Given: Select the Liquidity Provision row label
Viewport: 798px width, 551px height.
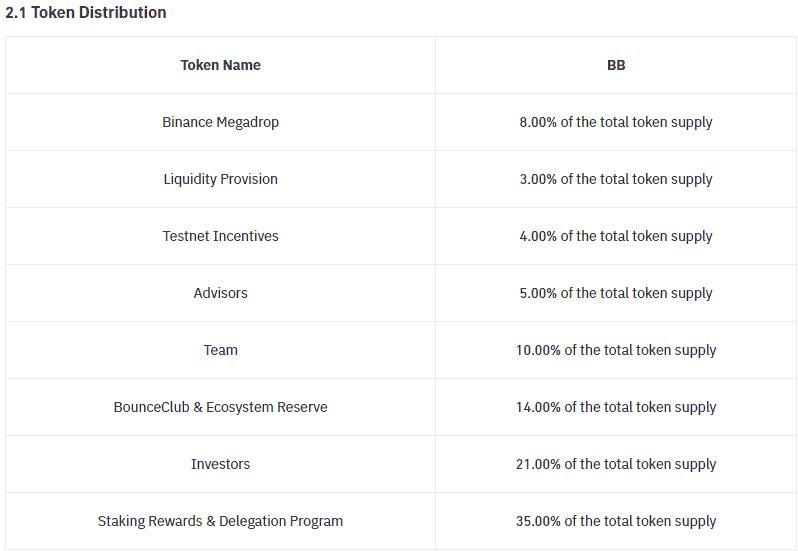Looking at the screenshot, I should 220,179.
